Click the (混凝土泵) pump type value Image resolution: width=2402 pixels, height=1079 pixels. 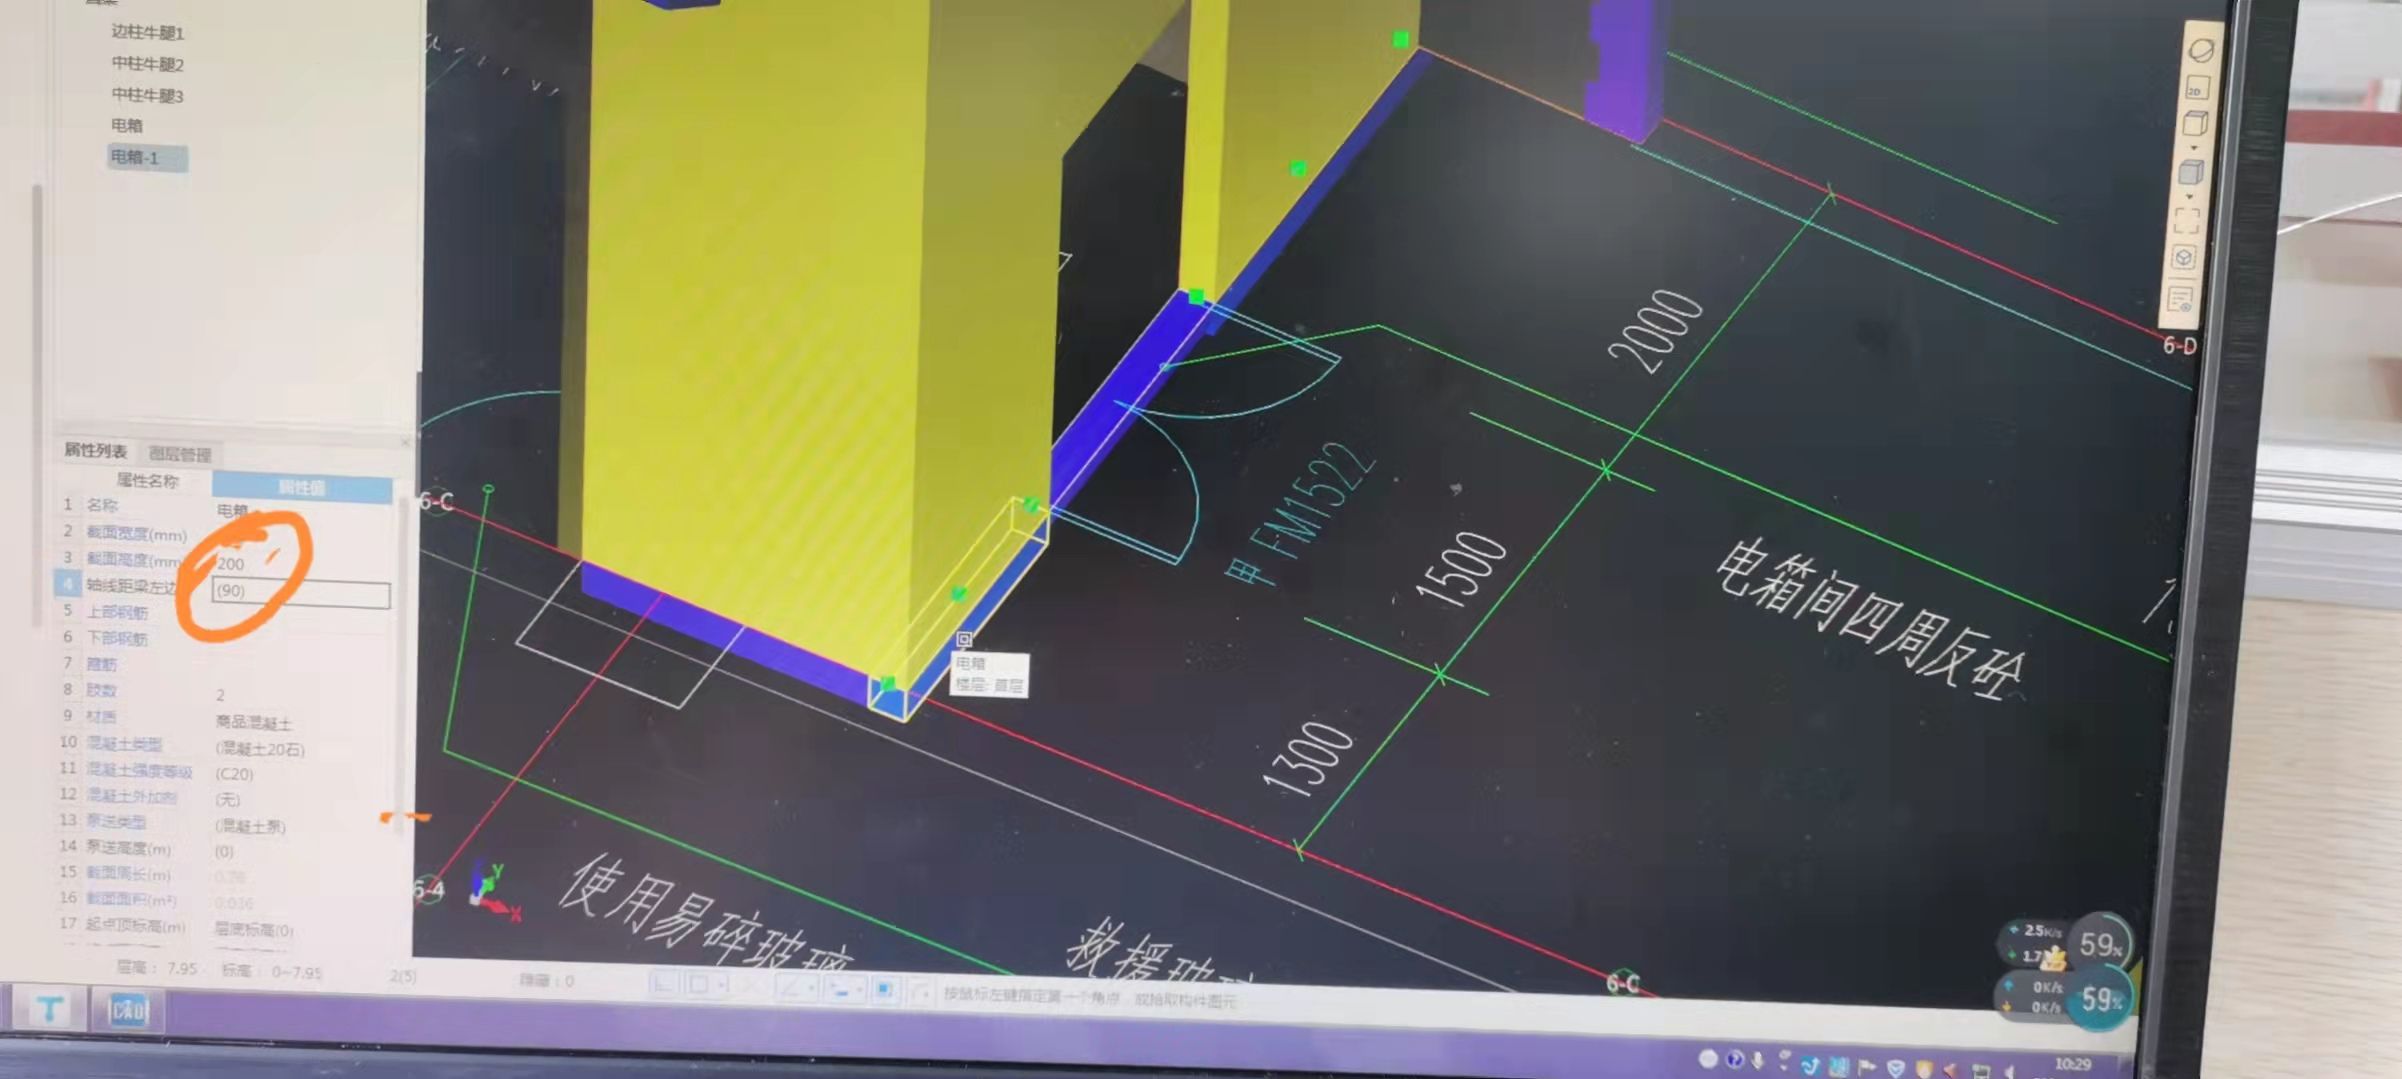[250, 826]
